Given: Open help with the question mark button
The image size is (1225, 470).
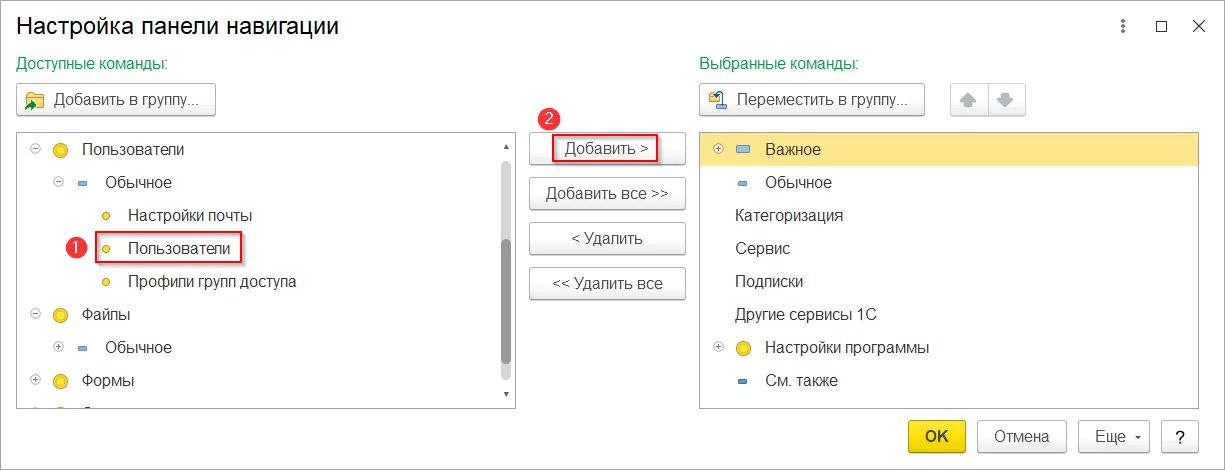Looking at the screenshot, I should pyautogui.click(x=1180, y=436).
